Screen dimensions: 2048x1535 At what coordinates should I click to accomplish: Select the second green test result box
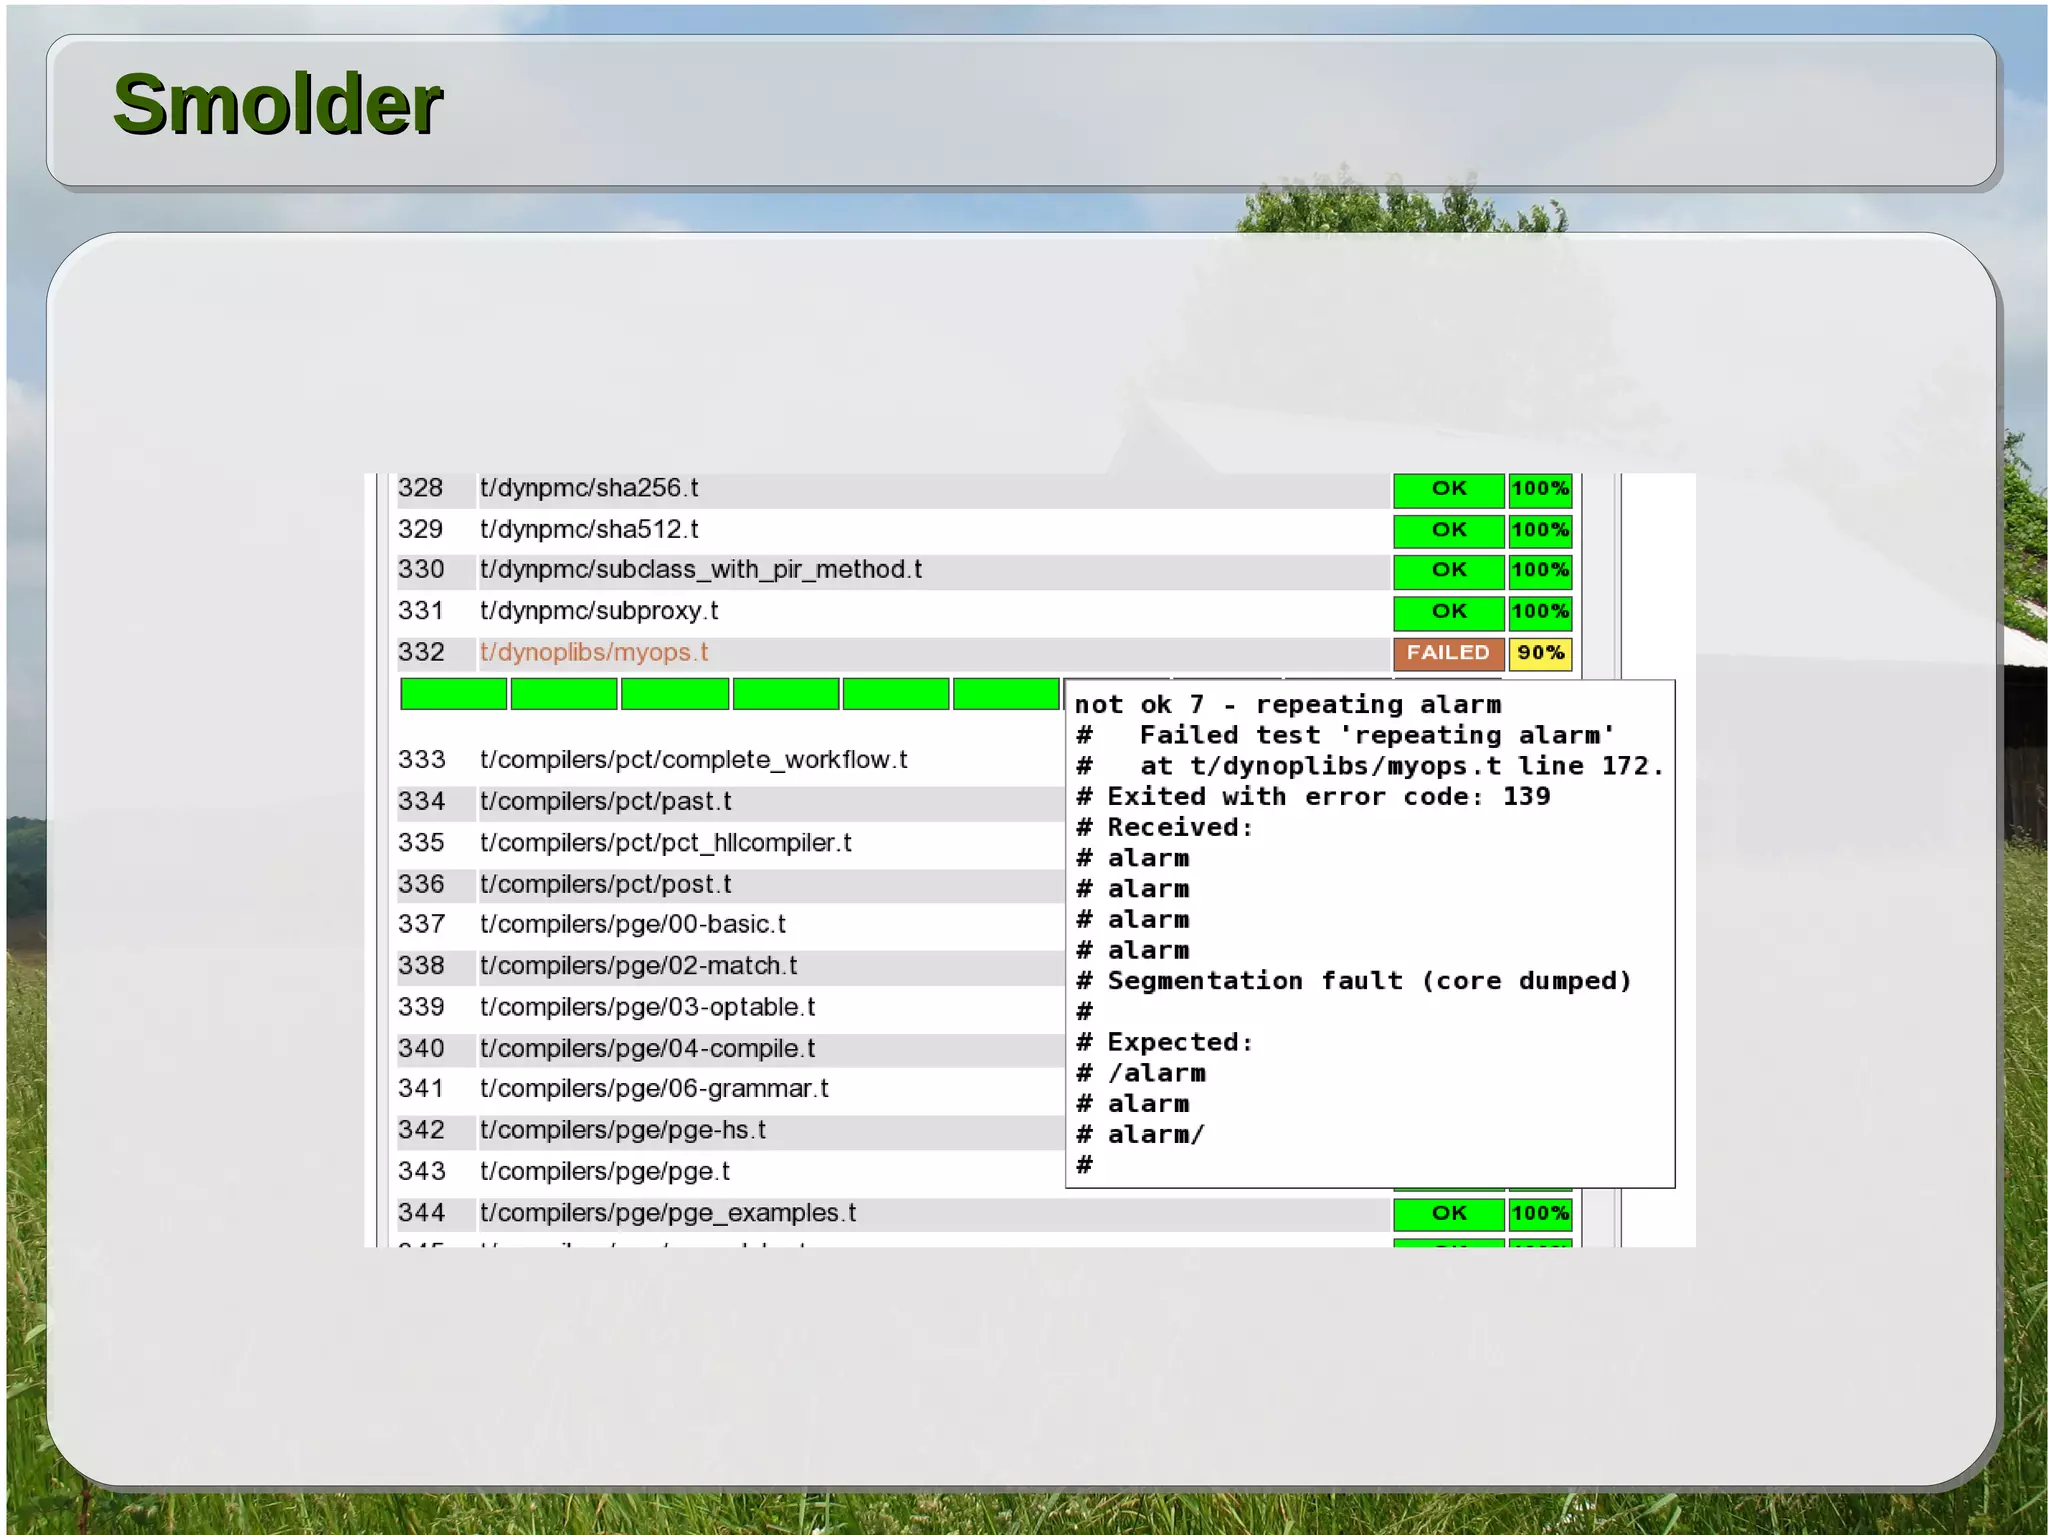(564, 693)
